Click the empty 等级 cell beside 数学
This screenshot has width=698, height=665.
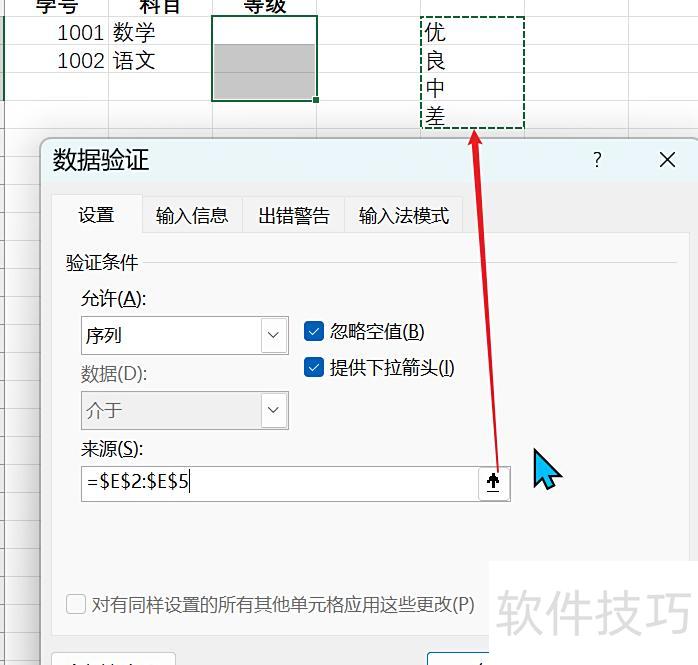(264, 31)
